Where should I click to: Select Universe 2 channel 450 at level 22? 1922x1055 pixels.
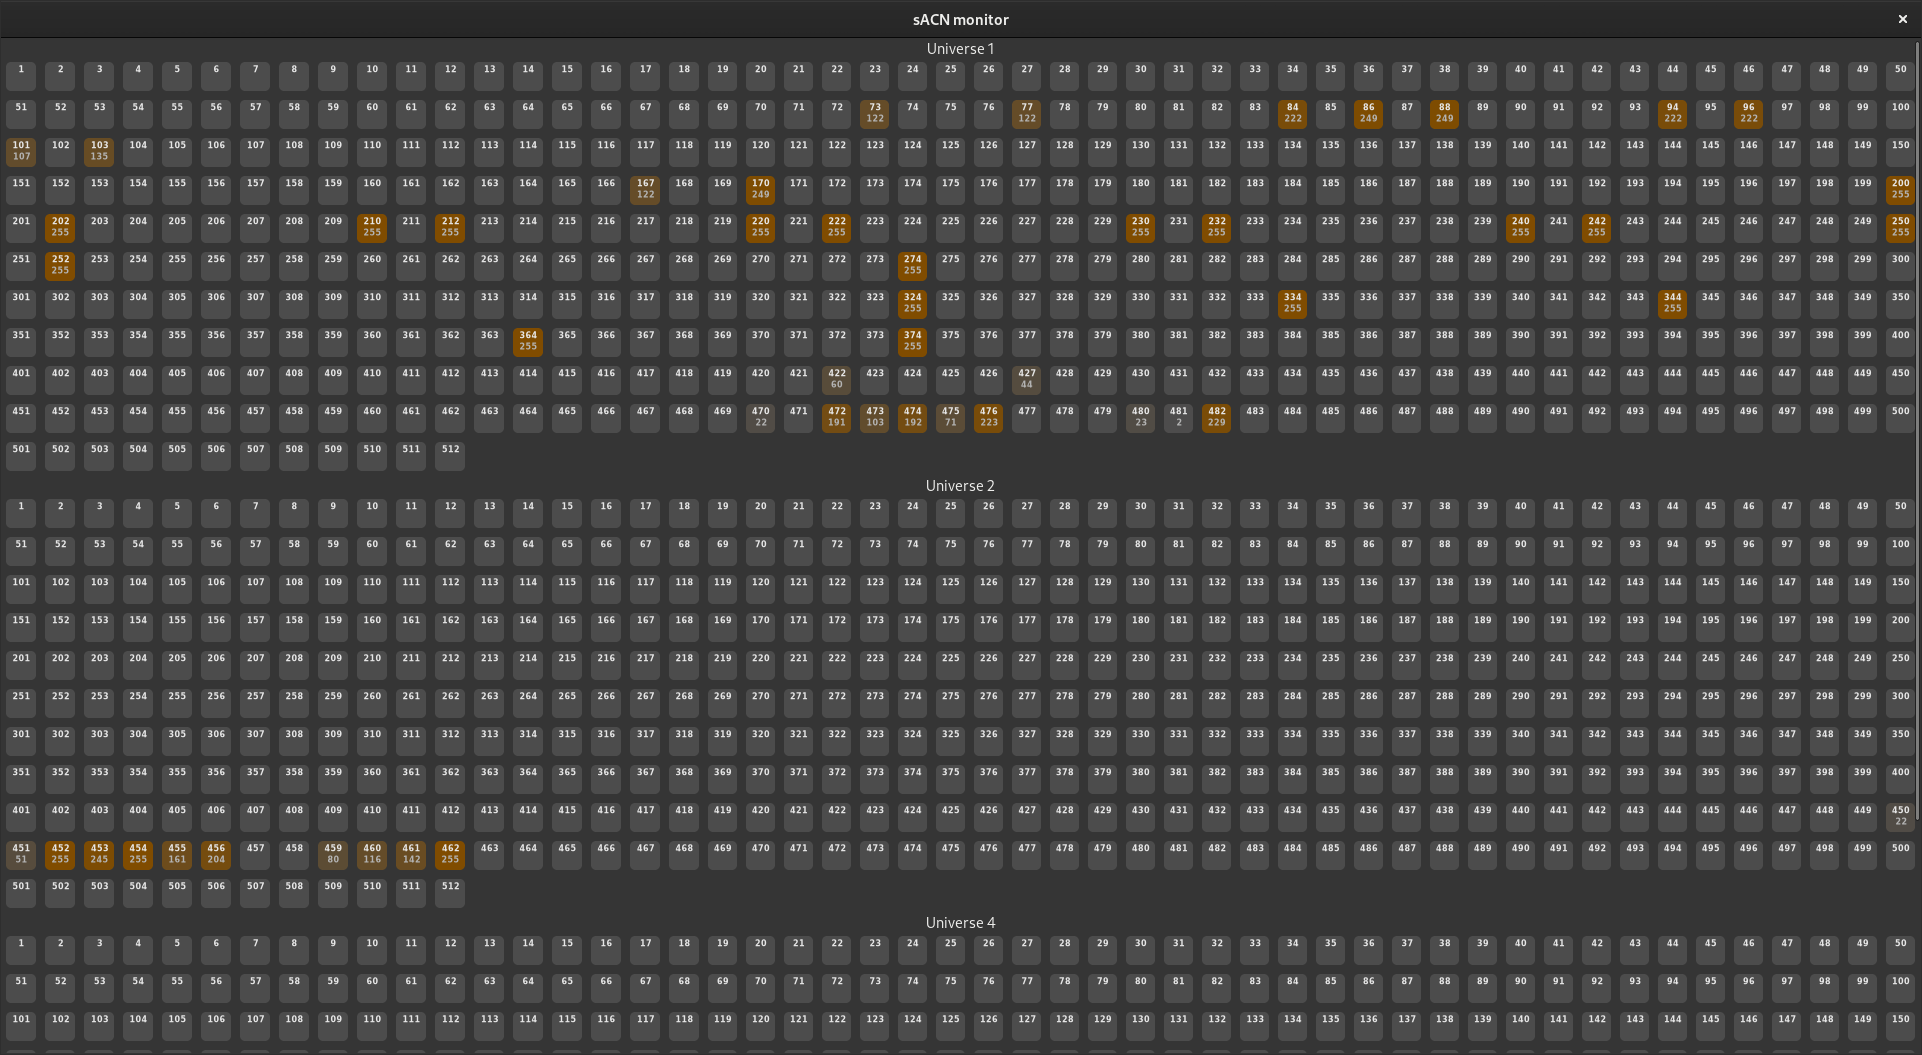(1901, 816)
